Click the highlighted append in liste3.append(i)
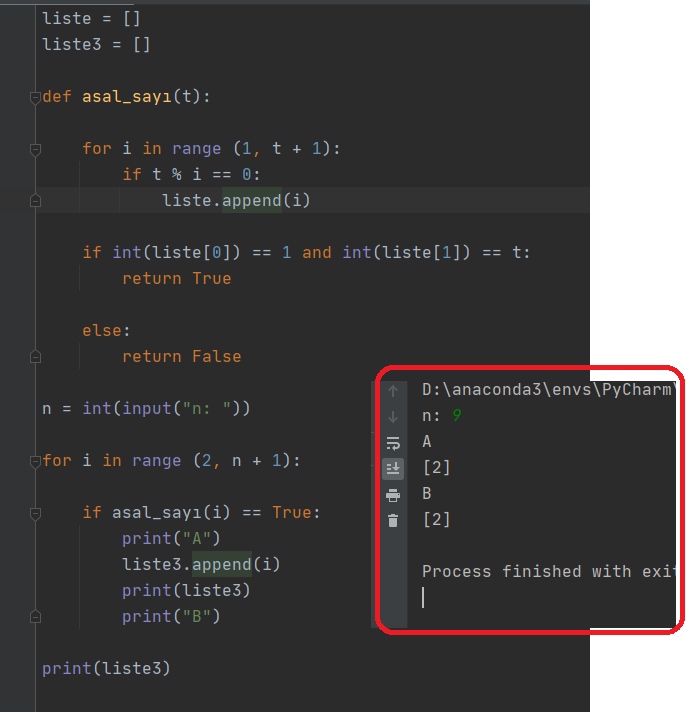This screenshot has height=712, width=686. pyautogui.click(x=222, y=564)
